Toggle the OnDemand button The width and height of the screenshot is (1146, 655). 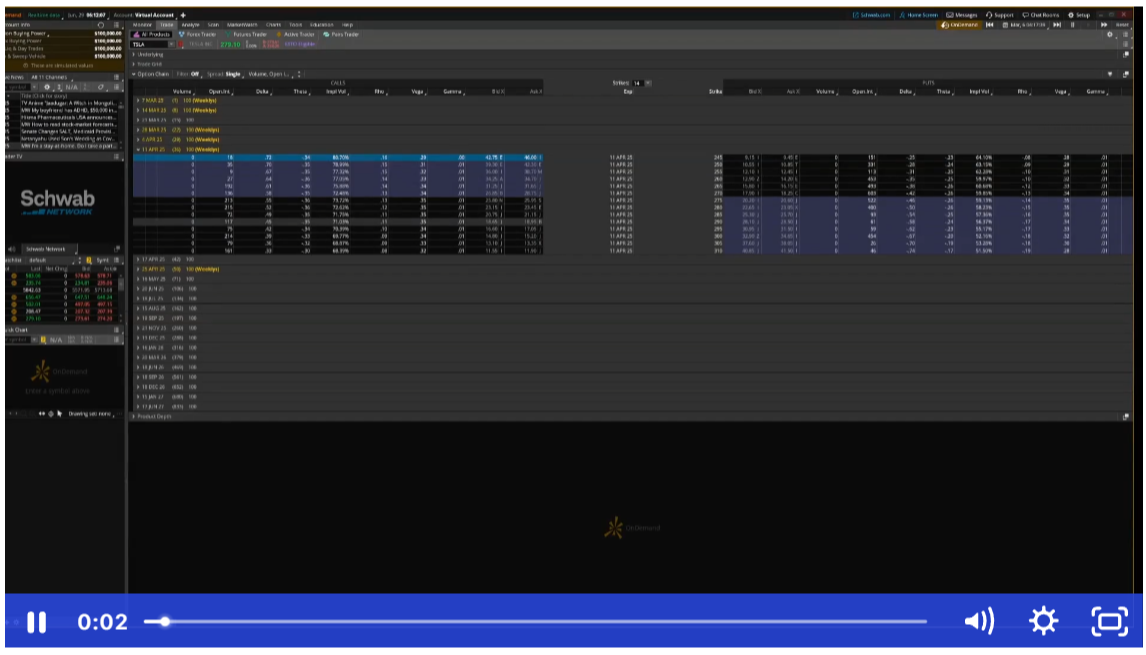tap(959, 25)
